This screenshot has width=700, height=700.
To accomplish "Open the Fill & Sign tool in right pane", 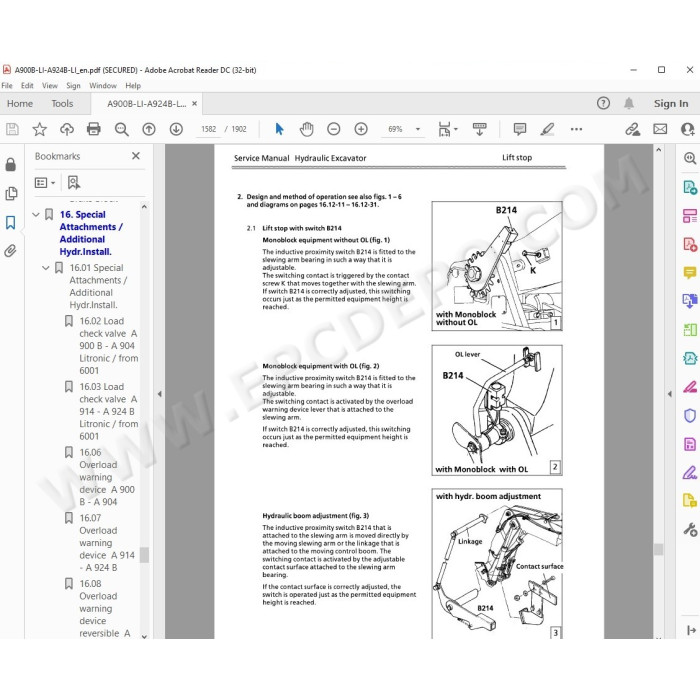I will click(x=690, y=472).
